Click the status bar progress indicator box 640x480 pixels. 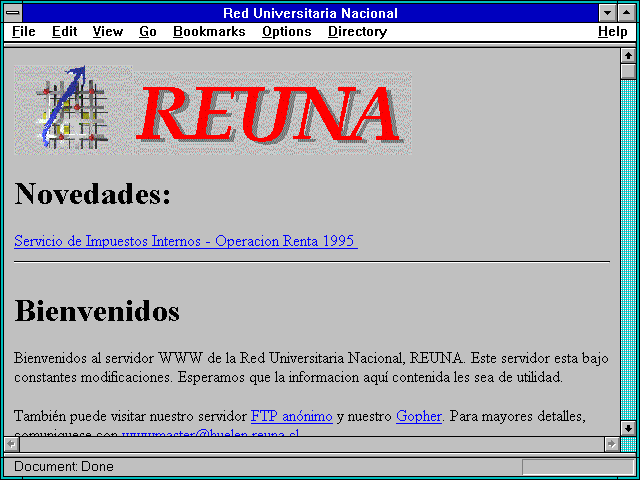(x=578, y=467)
